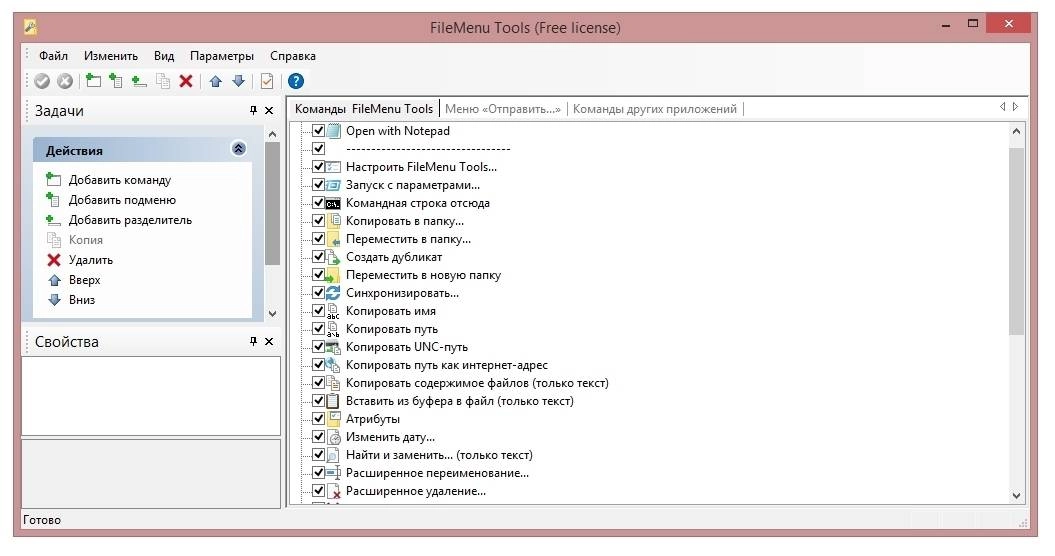The height and width of the screenshot is (556, 1055).
Task: Click the Создать дубликат icon
Action: 334,256
